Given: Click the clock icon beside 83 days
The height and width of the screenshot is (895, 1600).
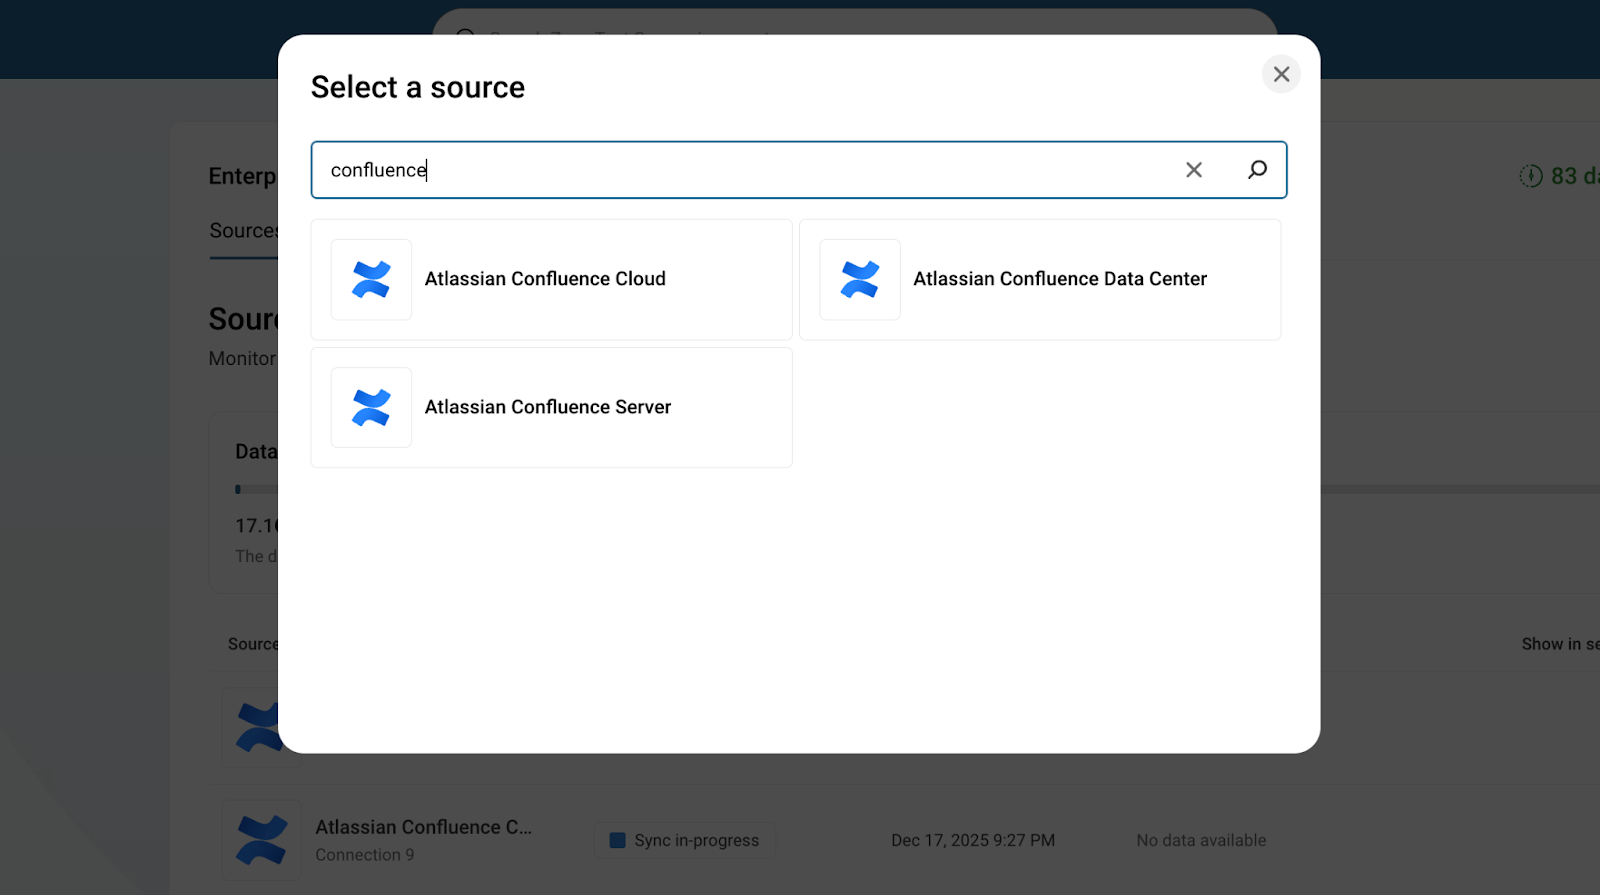Looking at the screenshot, I should point(1530,176).
